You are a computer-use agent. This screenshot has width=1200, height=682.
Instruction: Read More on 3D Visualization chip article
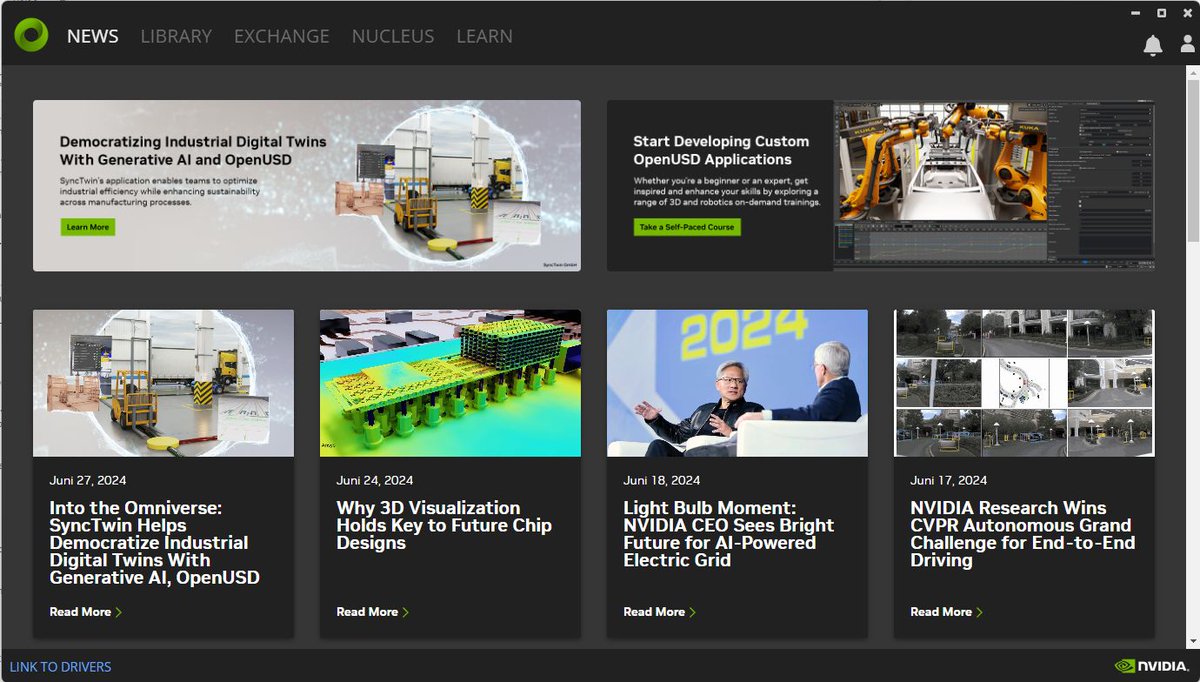point(372,612)
